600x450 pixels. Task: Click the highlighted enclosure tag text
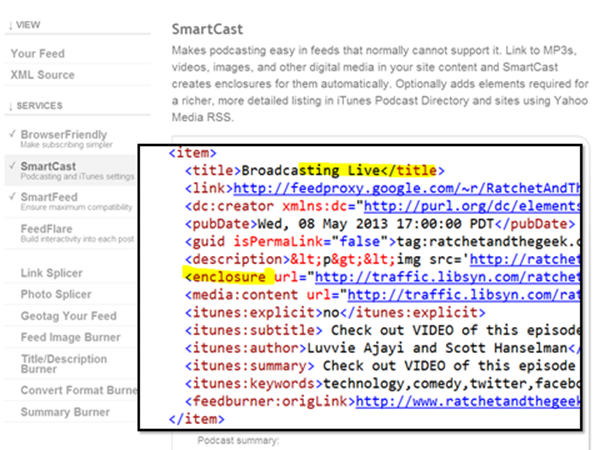(225, 277)
